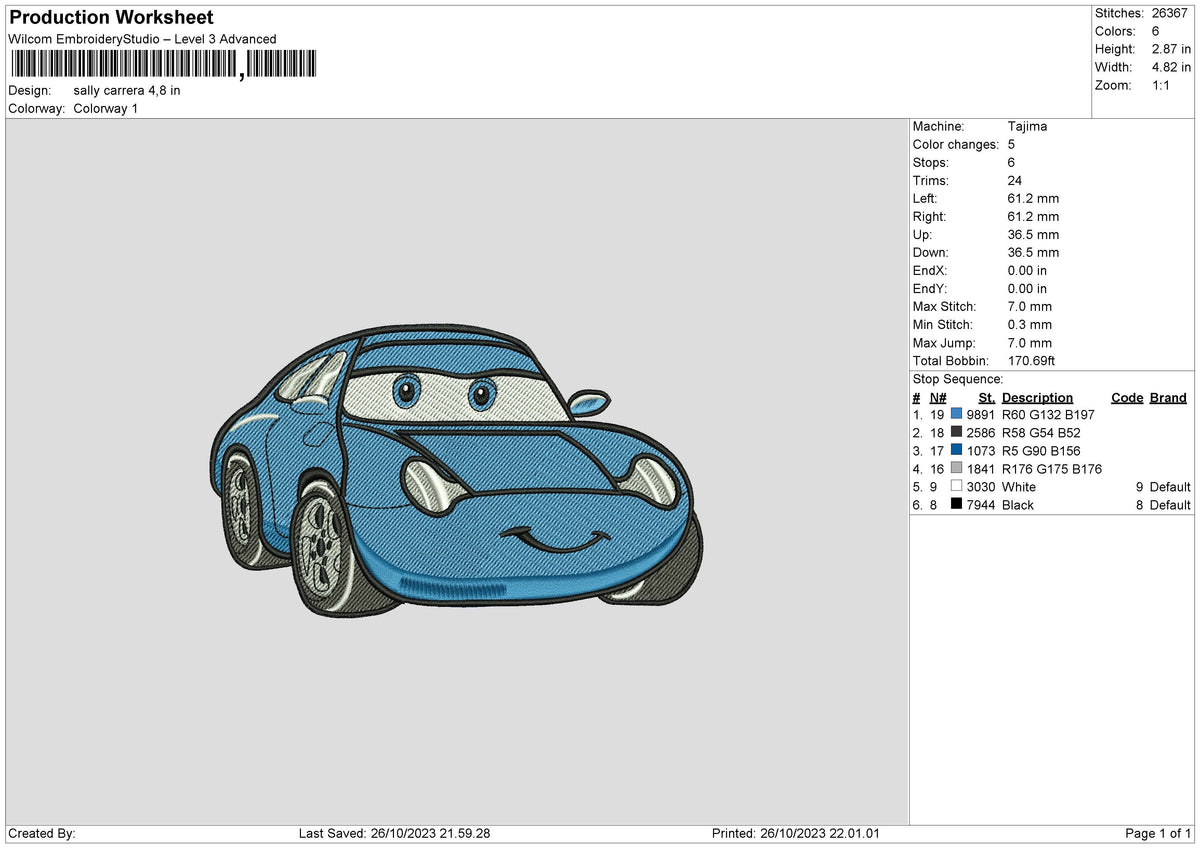Screen dimensions: 1200x848
Task: Click the 'Created By:' footer label
Action: pos(42,833)
